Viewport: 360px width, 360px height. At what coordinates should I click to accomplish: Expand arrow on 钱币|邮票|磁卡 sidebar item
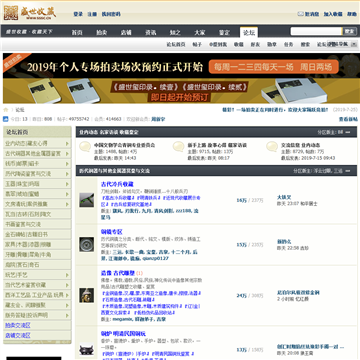pos(67,164)
